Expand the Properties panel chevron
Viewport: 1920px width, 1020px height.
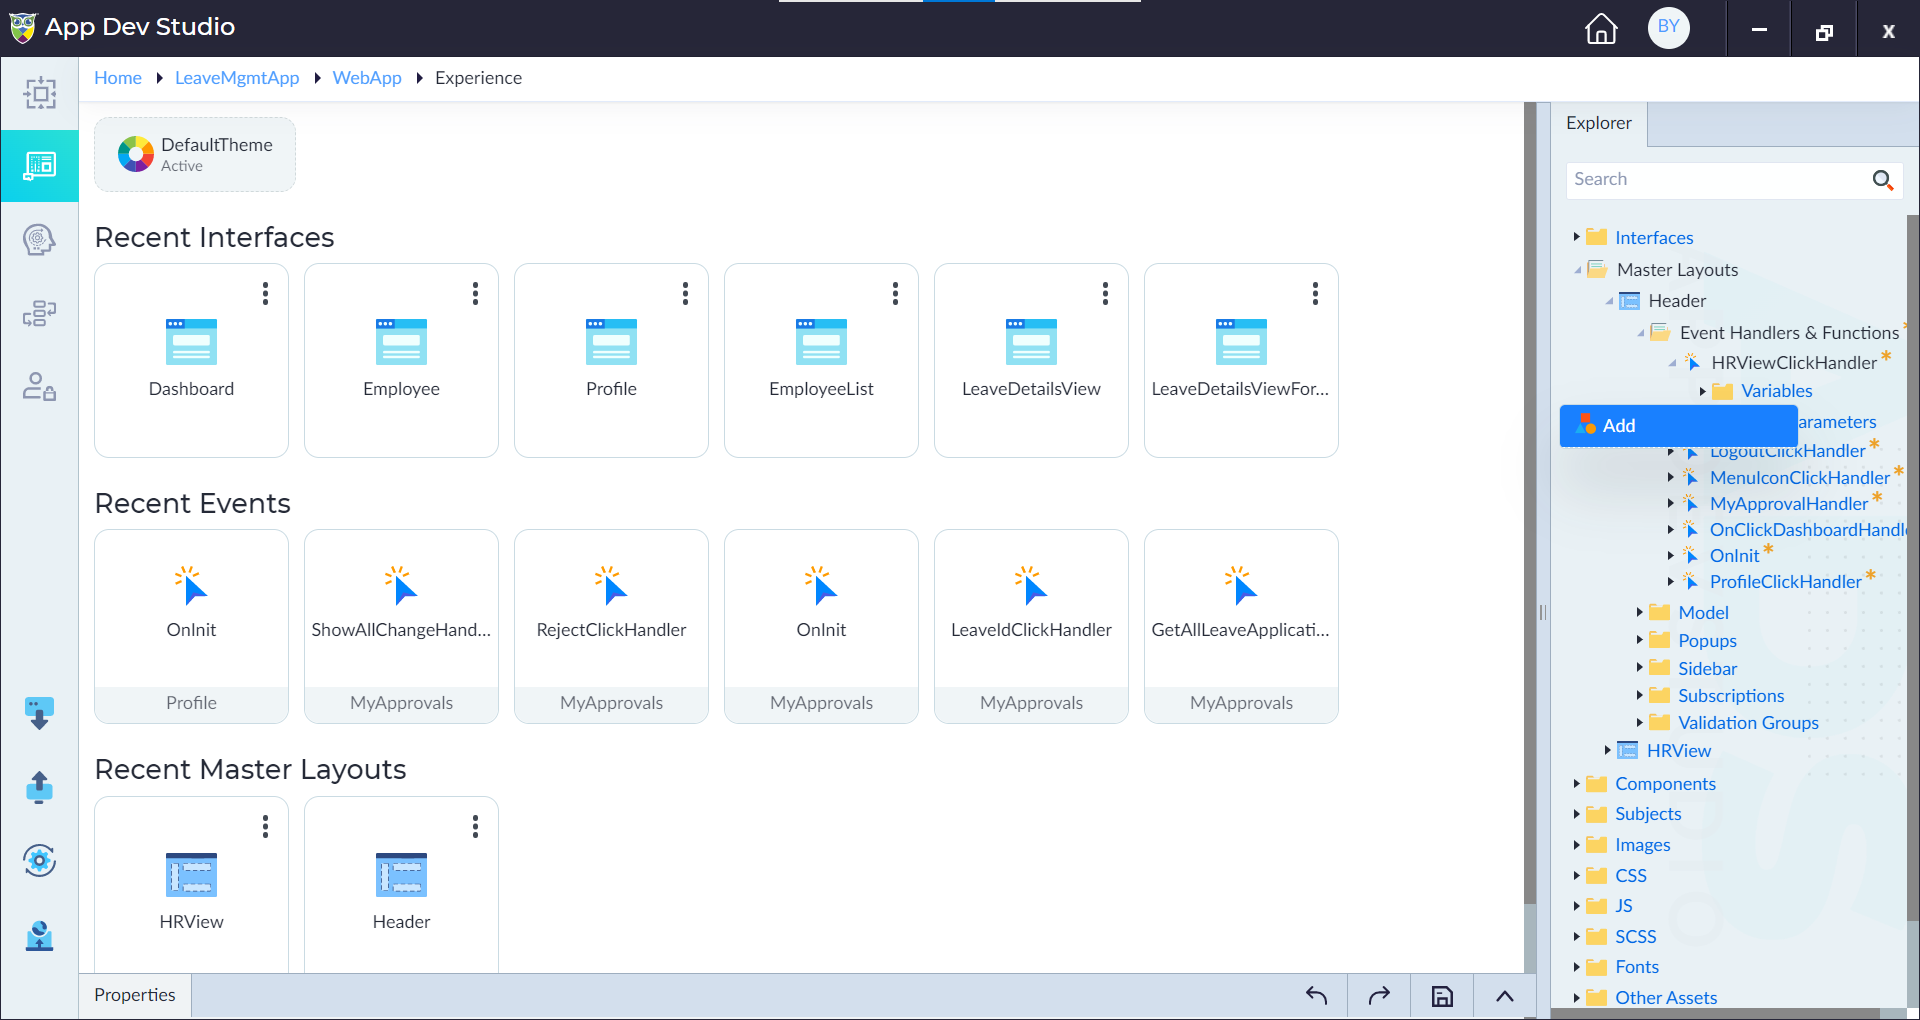tap(1505, 996)
